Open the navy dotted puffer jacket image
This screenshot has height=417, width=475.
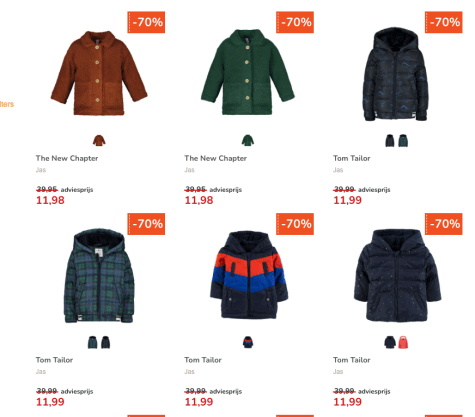pos(397,275)
